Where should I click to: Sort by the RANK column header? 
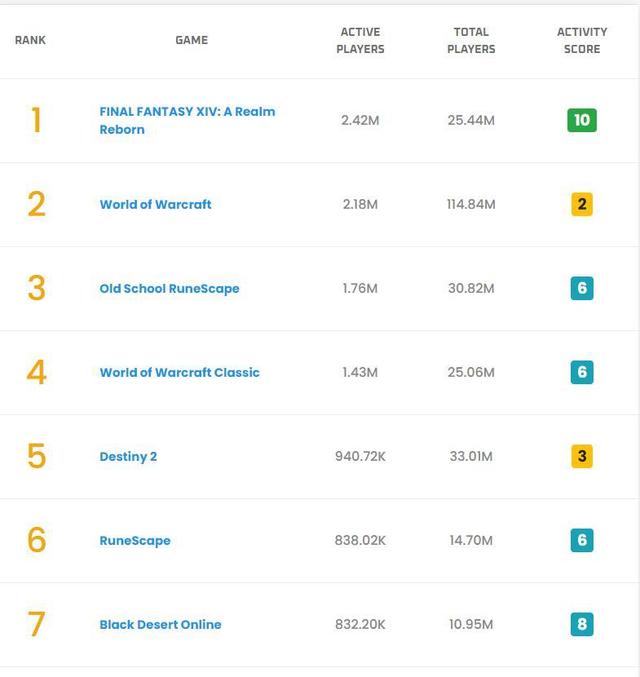30,40
